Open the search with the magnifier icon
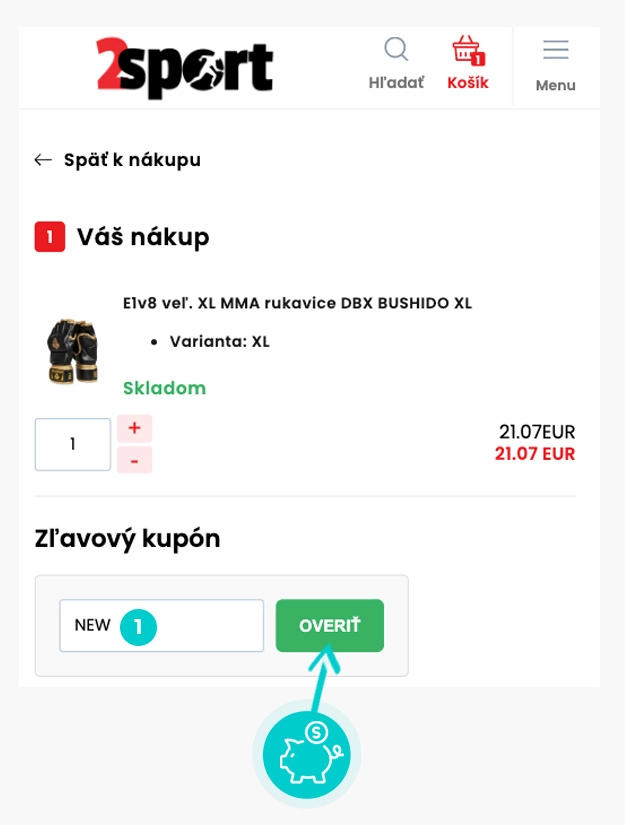This screenshot has width=625, height=825. [x=398, y=47]
